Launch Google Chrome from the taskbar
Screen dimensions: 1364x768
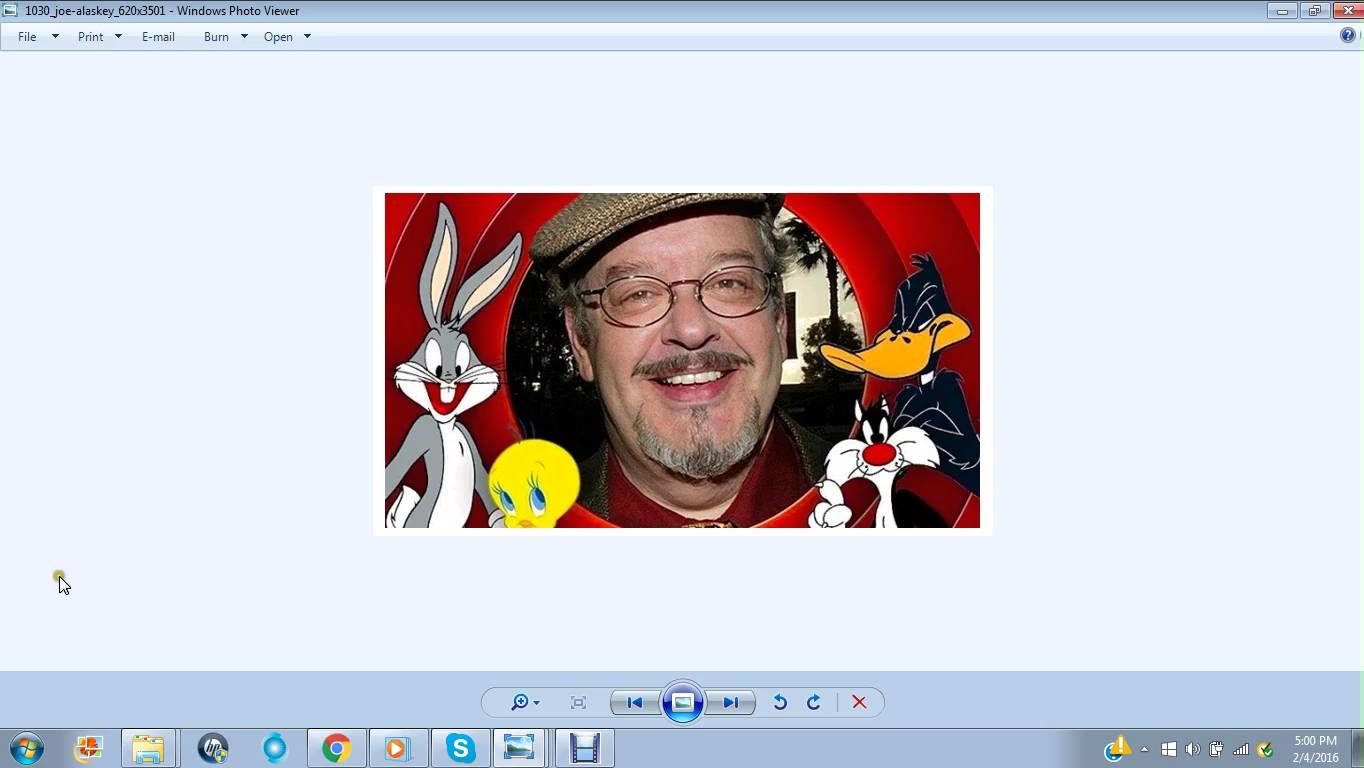pos(336,748)
